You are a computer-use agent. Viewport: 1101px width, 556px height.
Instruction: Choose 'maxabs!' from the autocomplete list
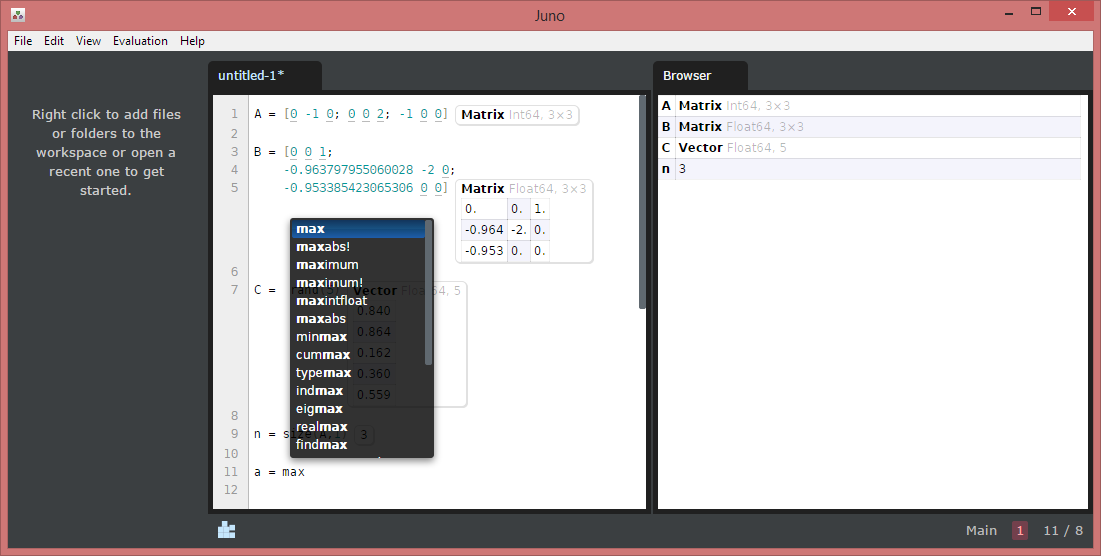click(x=358, y=246)
